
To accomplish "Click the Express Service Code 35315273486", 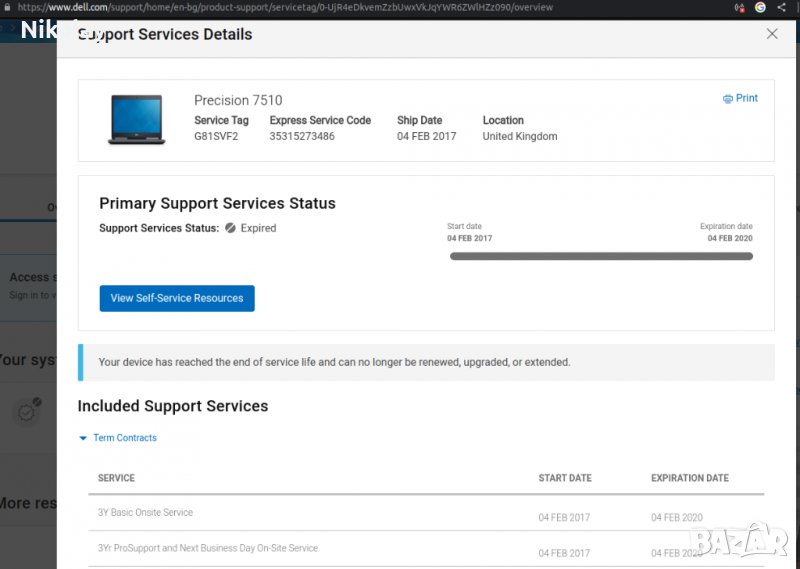I will click(x=302, y=137).
